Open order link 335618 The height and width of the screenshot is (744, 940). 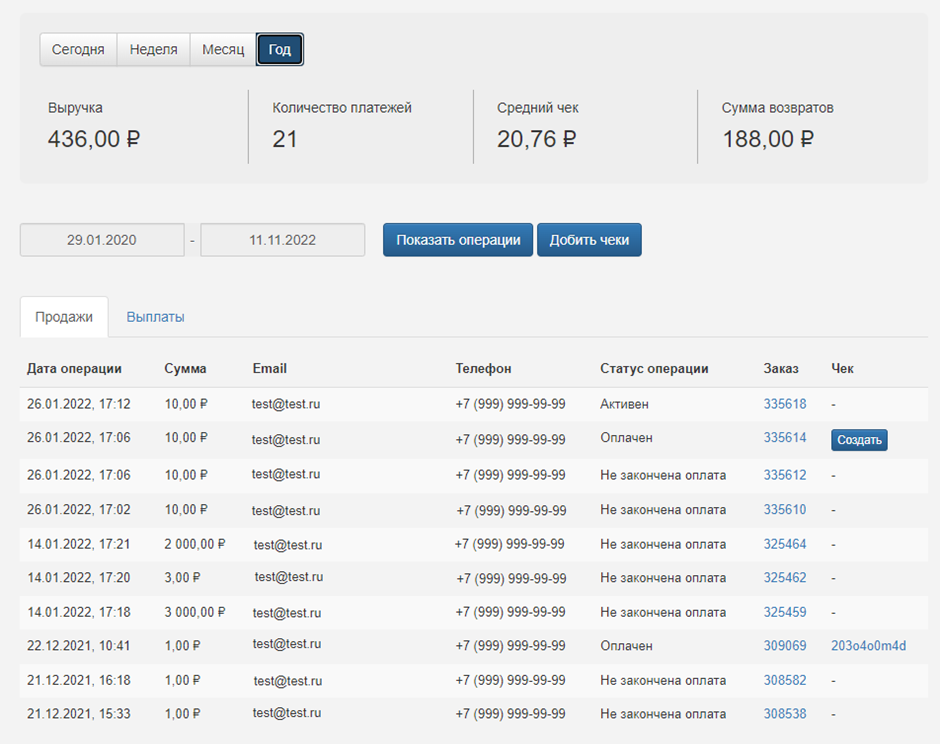pos(785,404)
